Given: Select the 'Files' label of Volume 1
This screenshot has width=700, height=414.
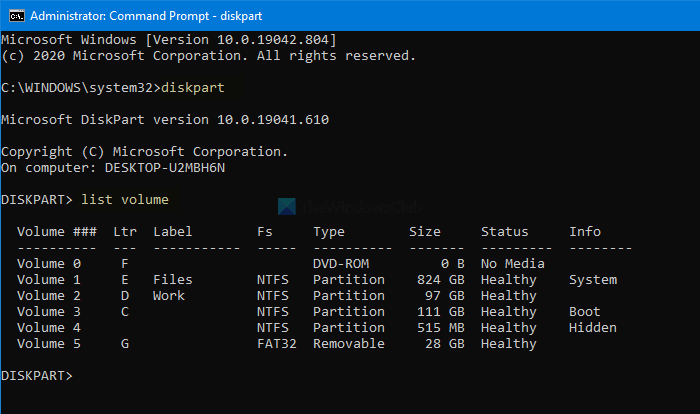Looking at the screenshot, I should [173, 280].
